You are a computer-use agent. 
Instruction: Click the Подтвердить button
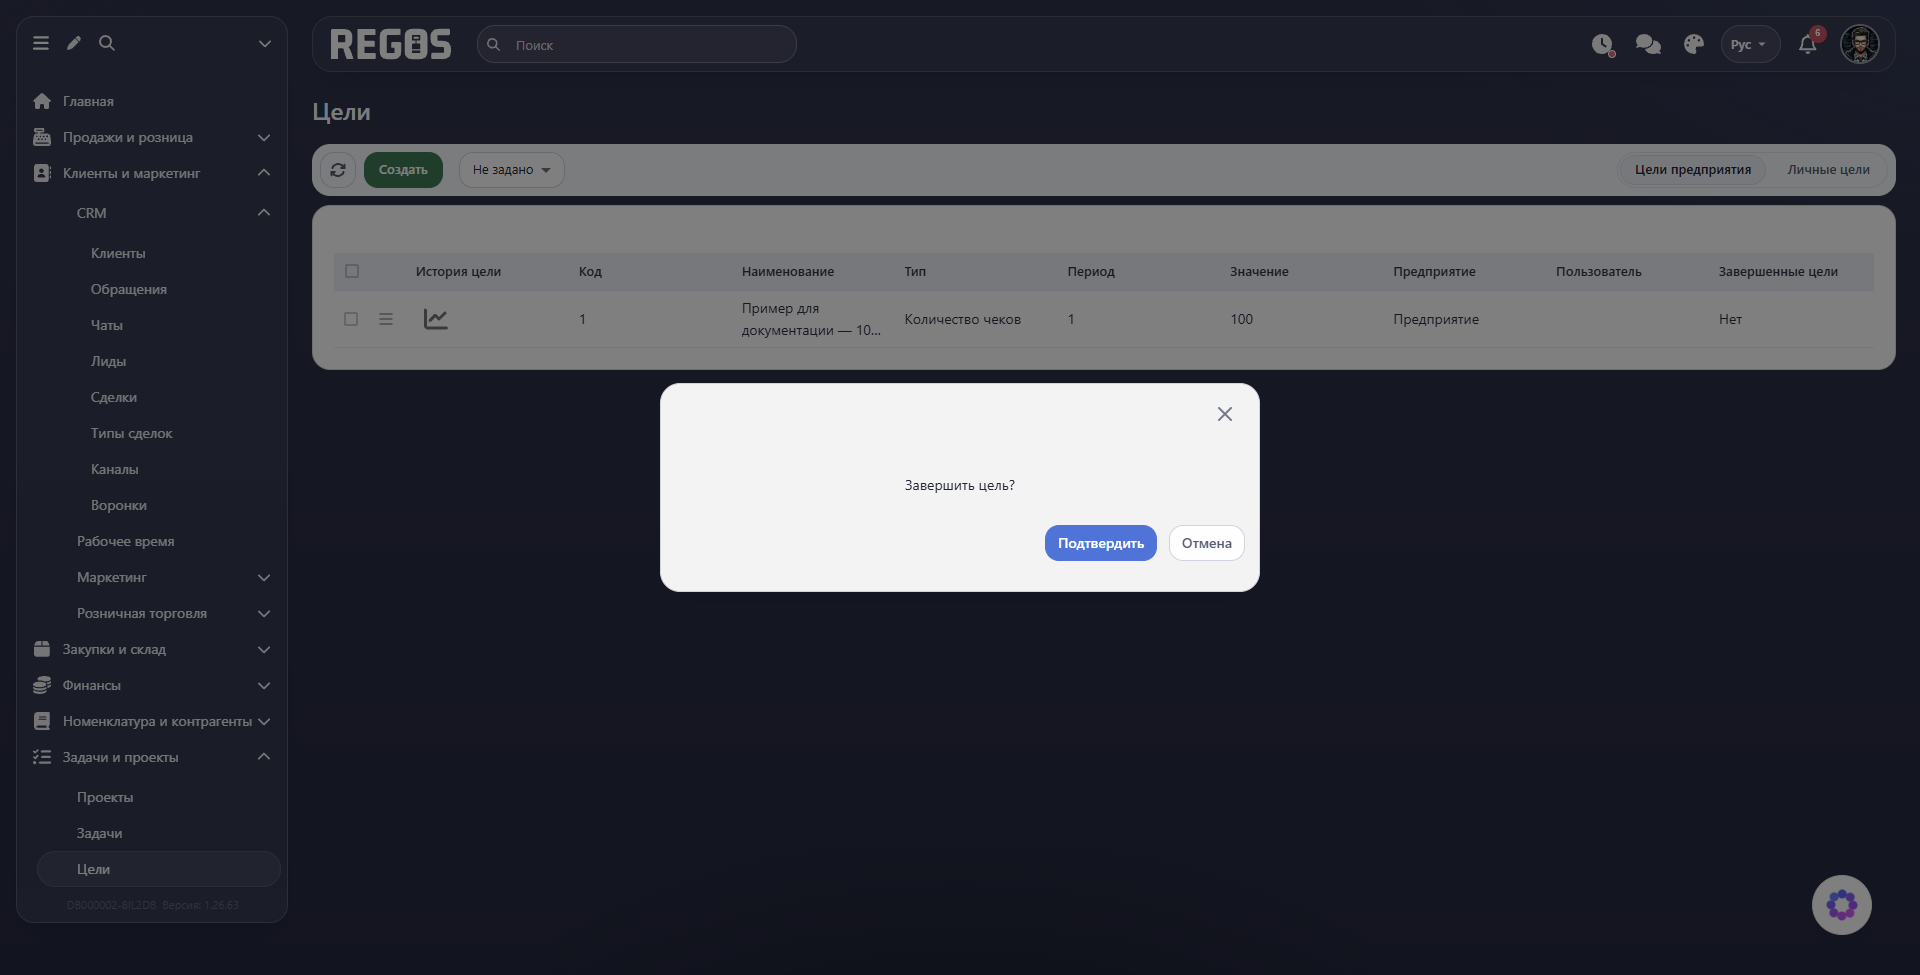[1101, 543]
